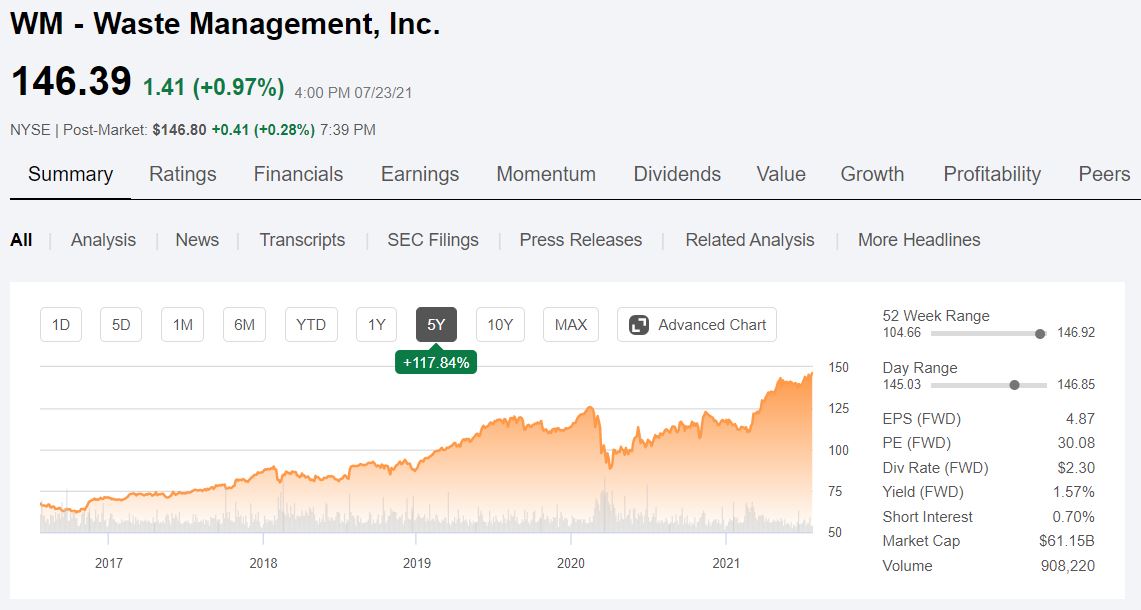Set chart range to YTD
This screenshot has width=1141, height=610.
[311, 325]
